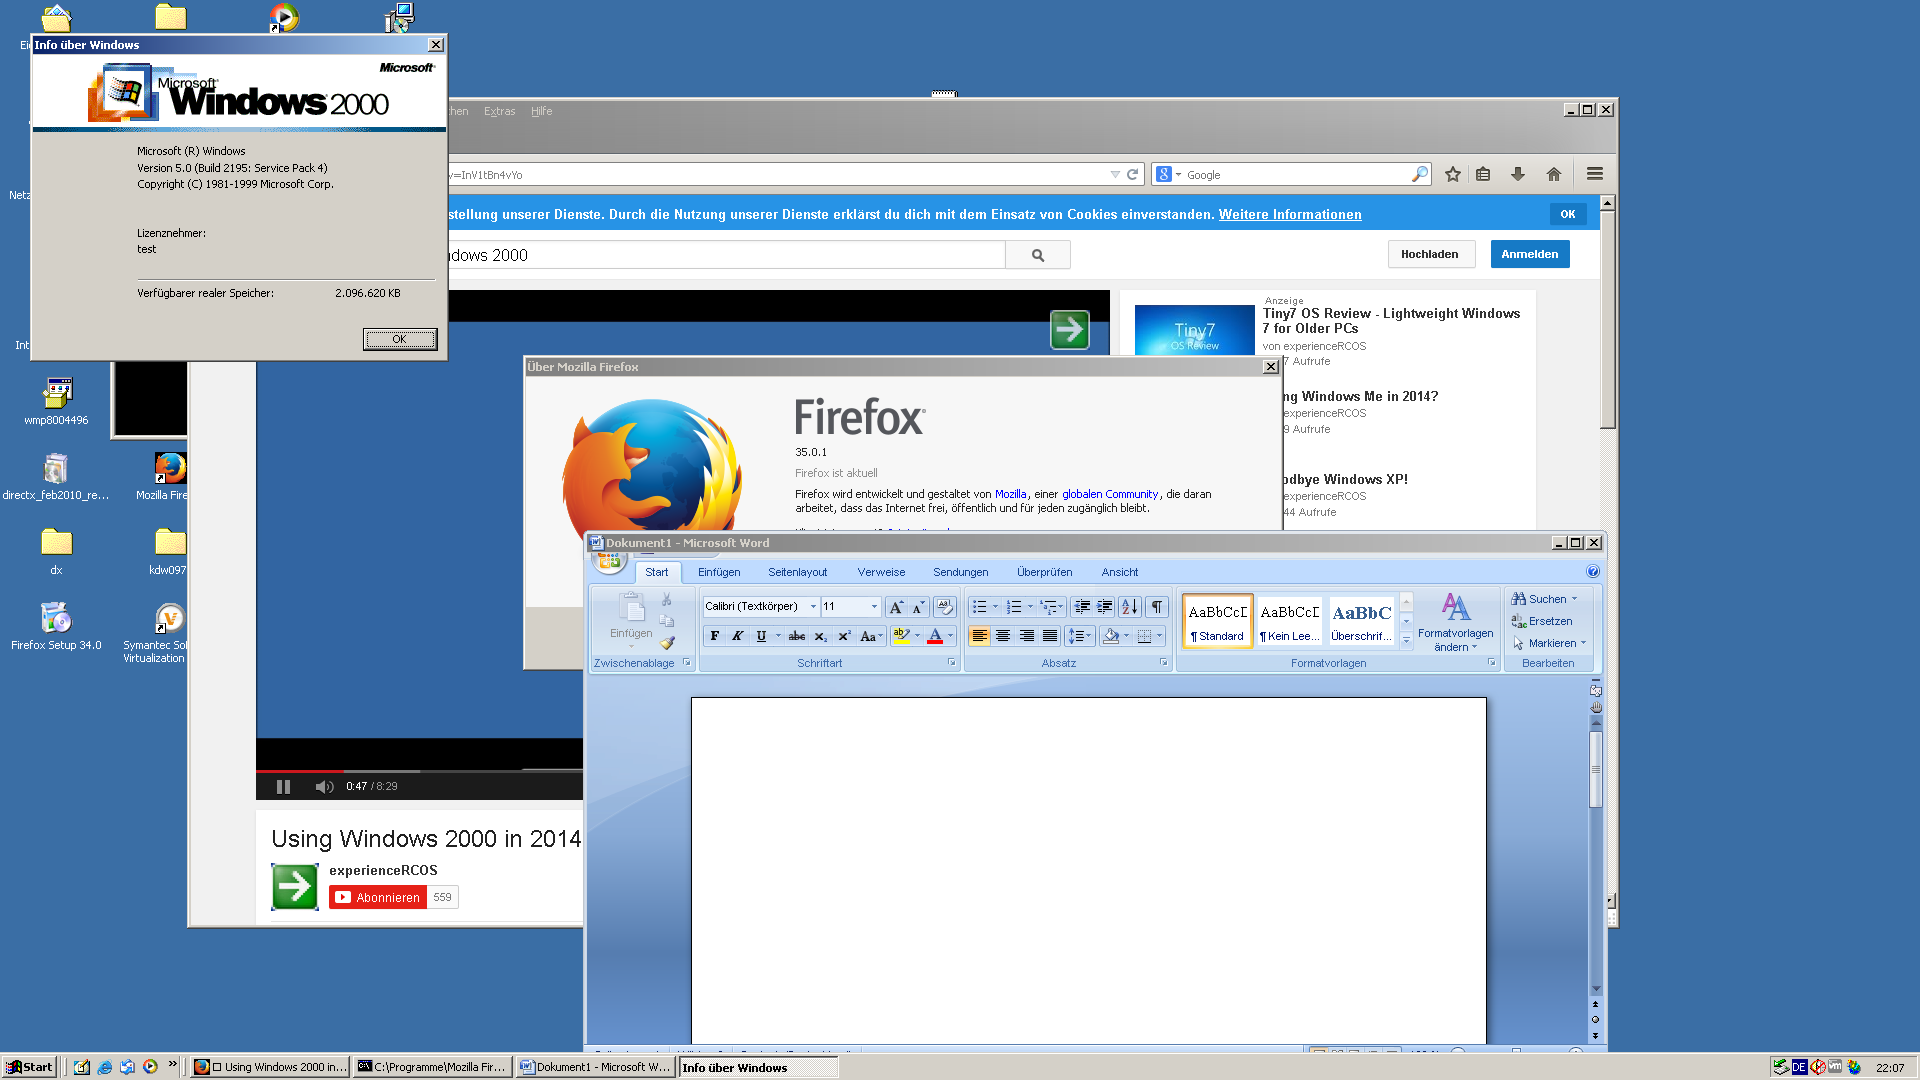1920x1080 pixels.
Task: Expand the numbered list dropdown arrow
Action: click(x=1030, y=607)
